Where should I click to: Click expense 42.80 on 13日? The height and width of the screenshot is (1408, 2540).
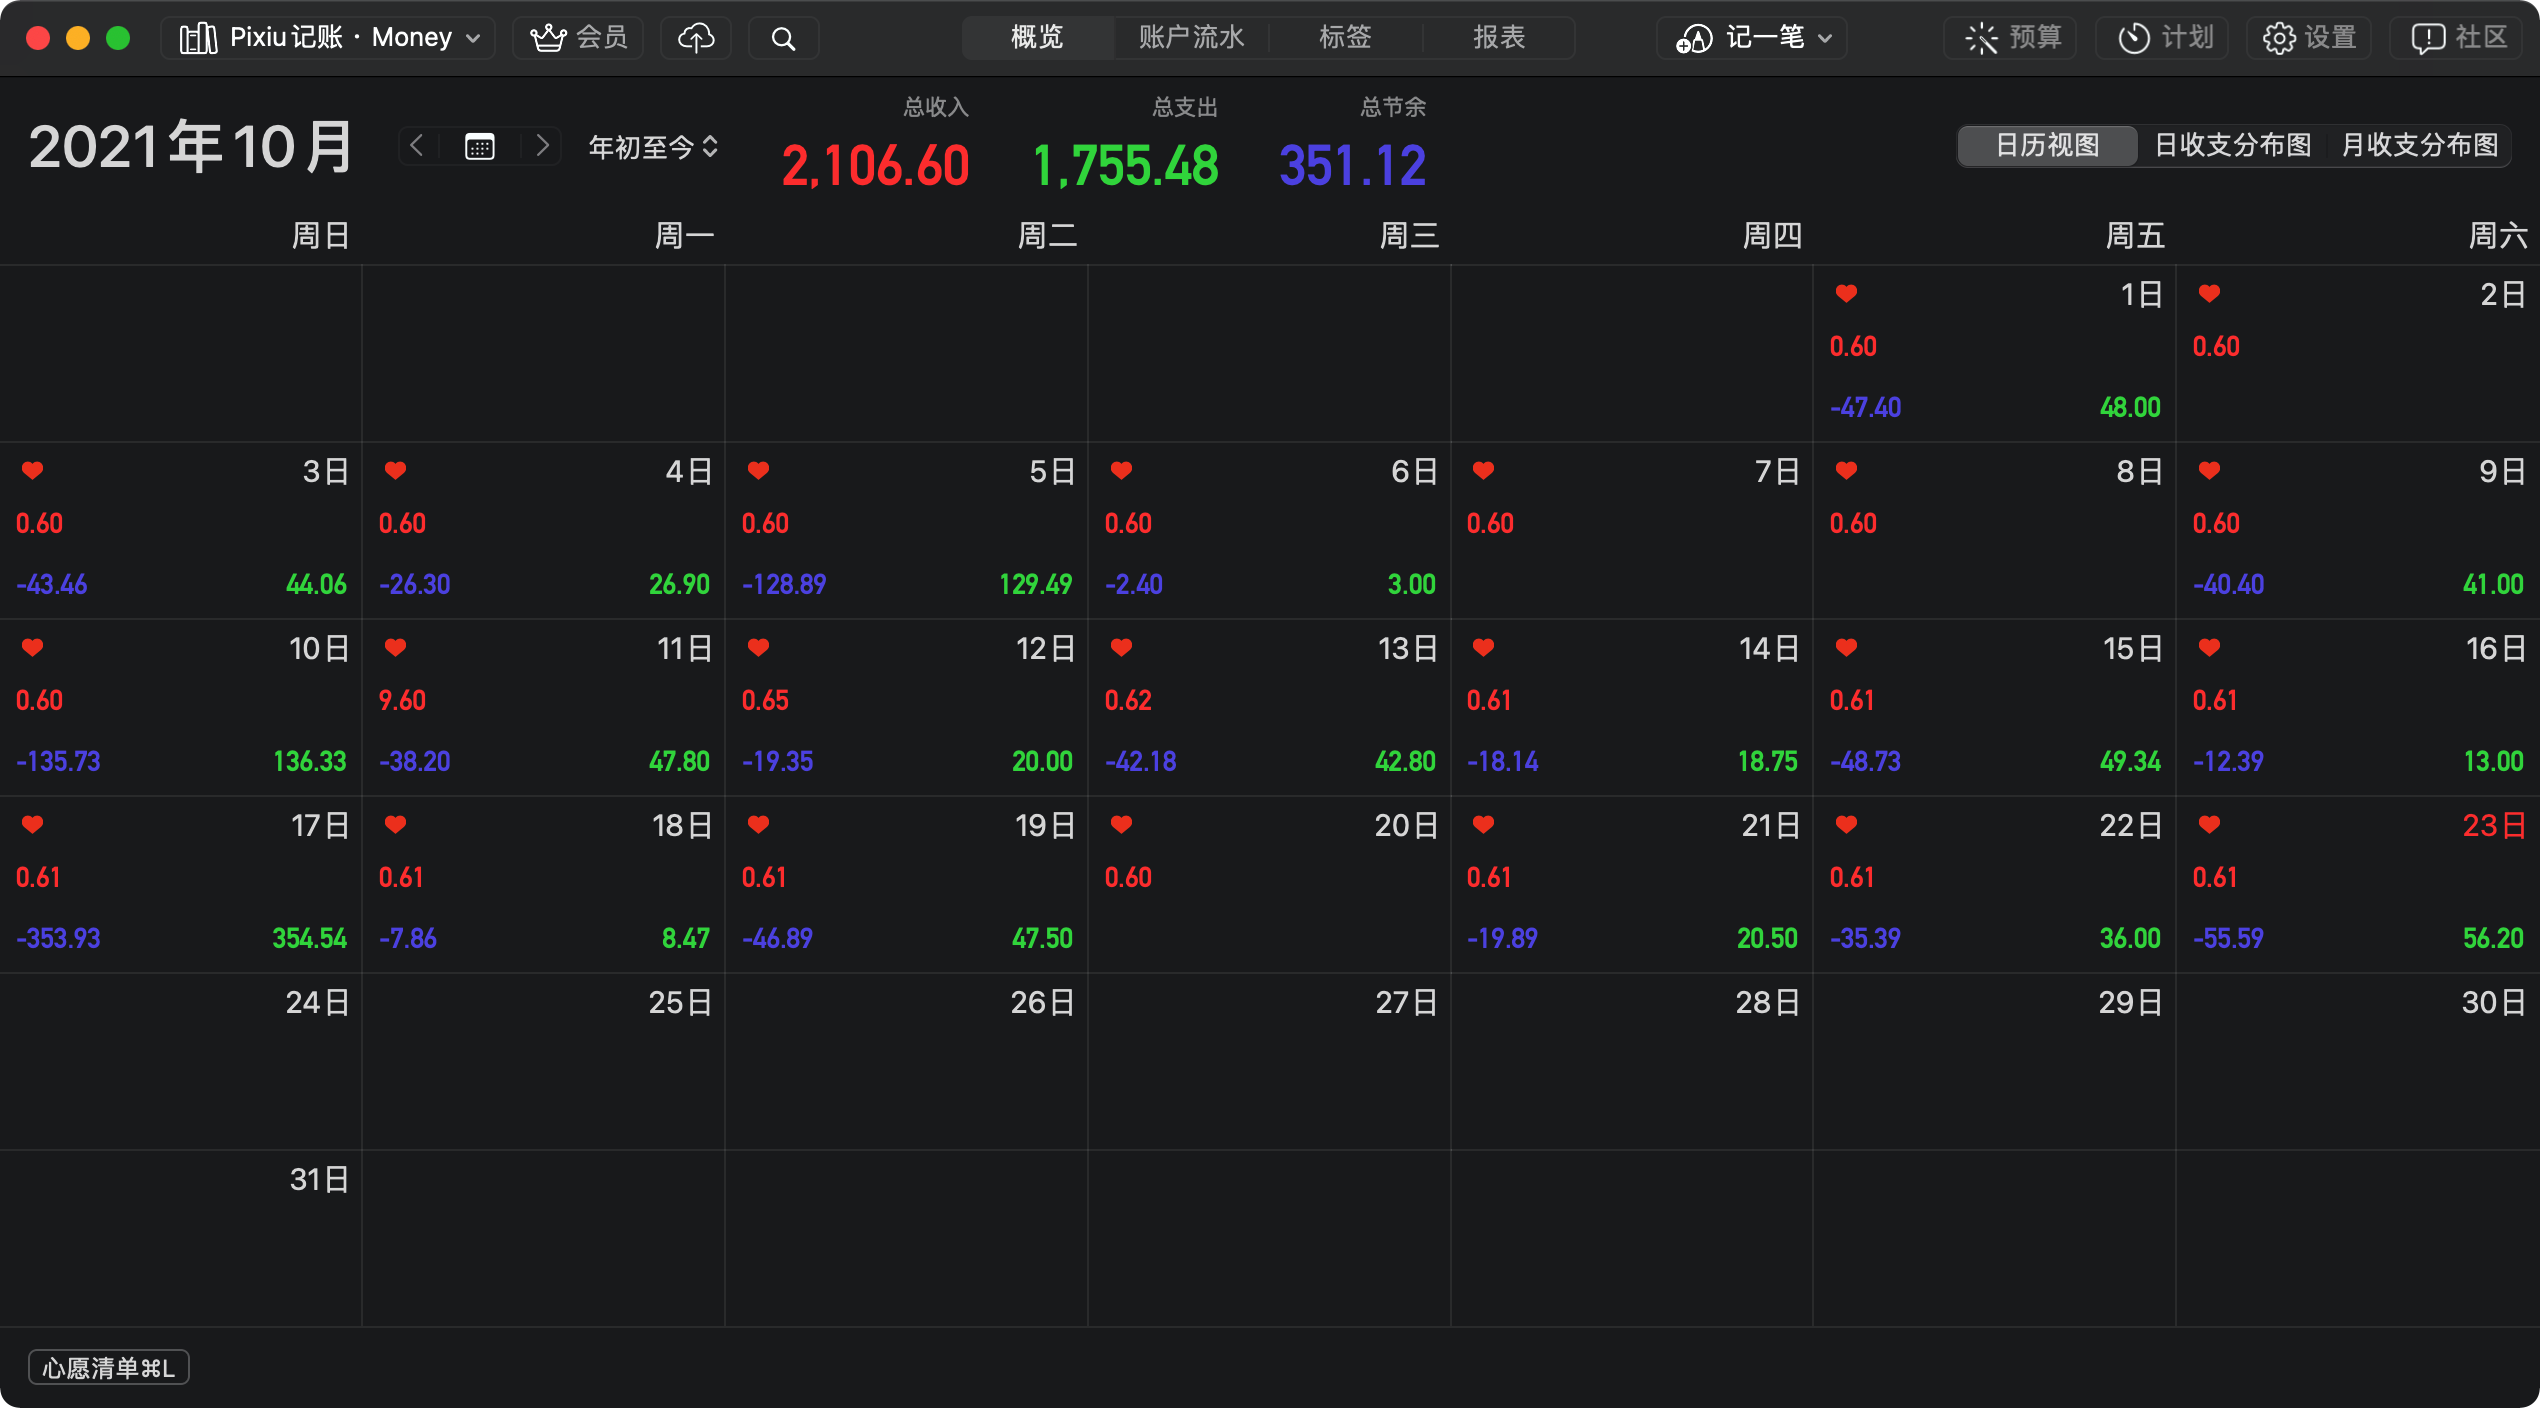(1405, 761)
